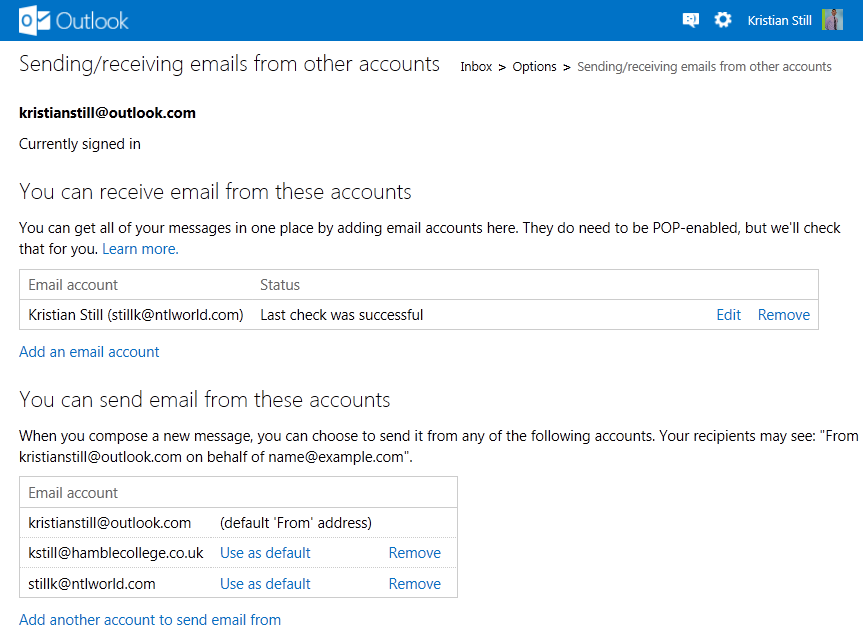The image size is (863, 636).
Task: Select kristianstill@outlook.com in the send table
Action: [x=110, y=523]
